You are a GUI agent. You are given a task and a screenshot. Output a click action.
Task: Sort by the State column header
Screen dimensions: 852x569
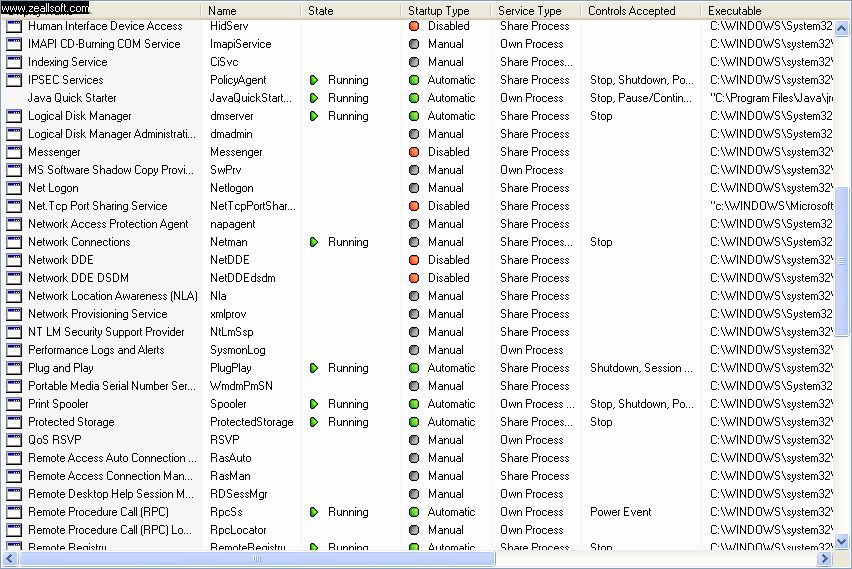click(351, 10)
